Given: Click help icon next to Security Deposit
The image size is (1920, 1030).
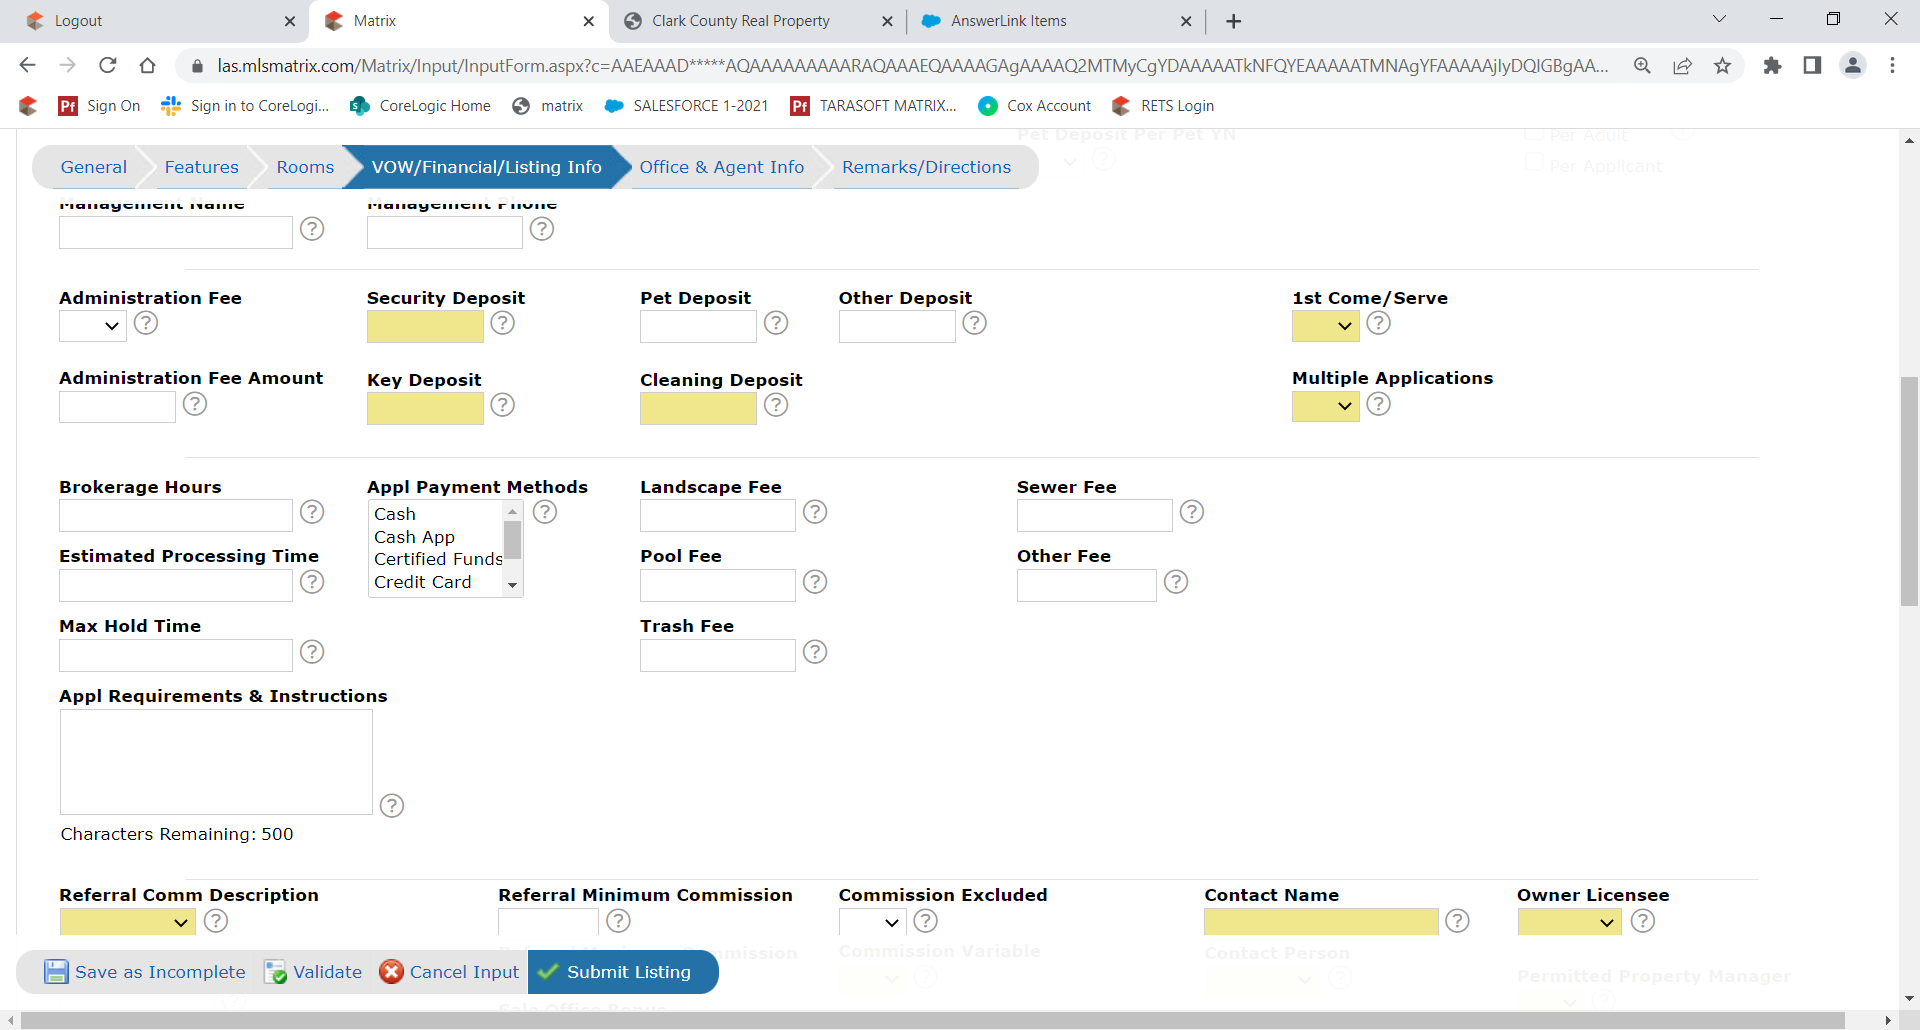Looking at the screenshot, I should pos(503,323).
